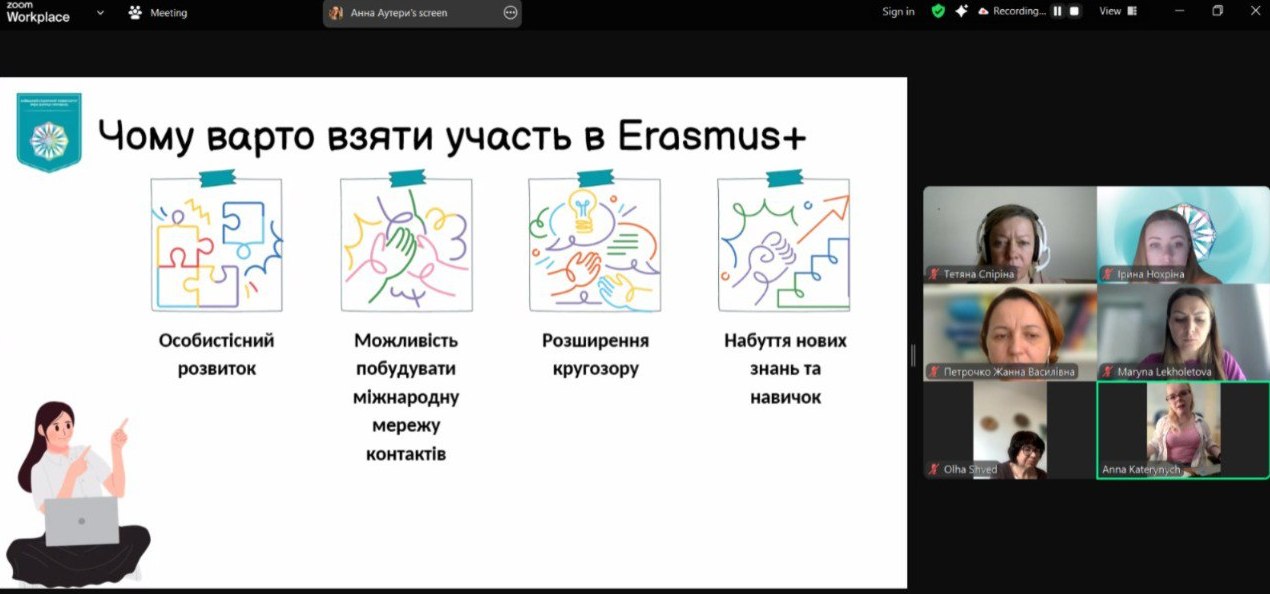Open the Zoom AI Companion sparkle icon
Image resolution: width=1270 pixels, height=594 pixels.
pos(962,11)
